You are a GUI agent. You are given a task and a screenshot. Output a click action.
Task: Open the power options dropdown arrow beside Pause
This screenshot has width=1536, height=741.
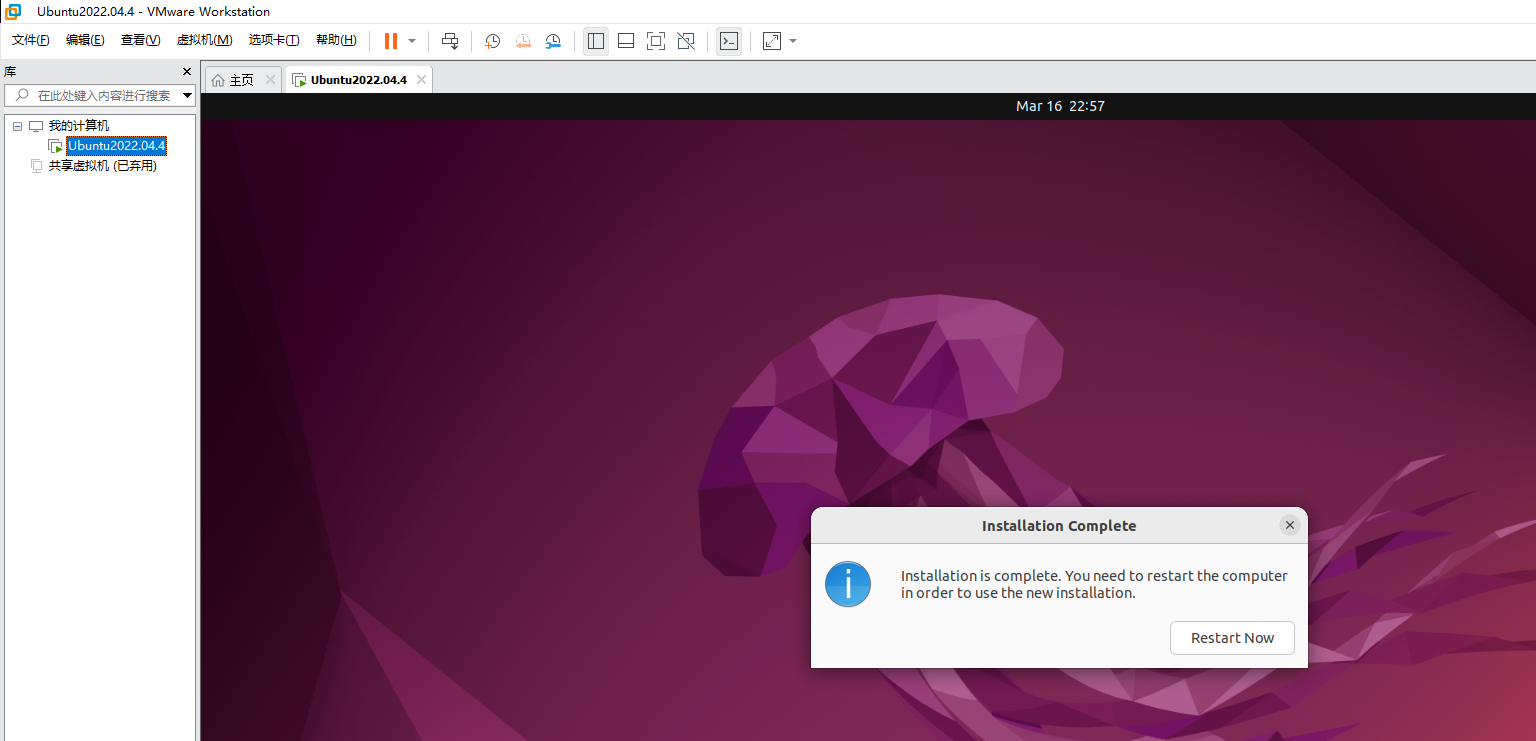pyautogui.click(x=412, y=41)
